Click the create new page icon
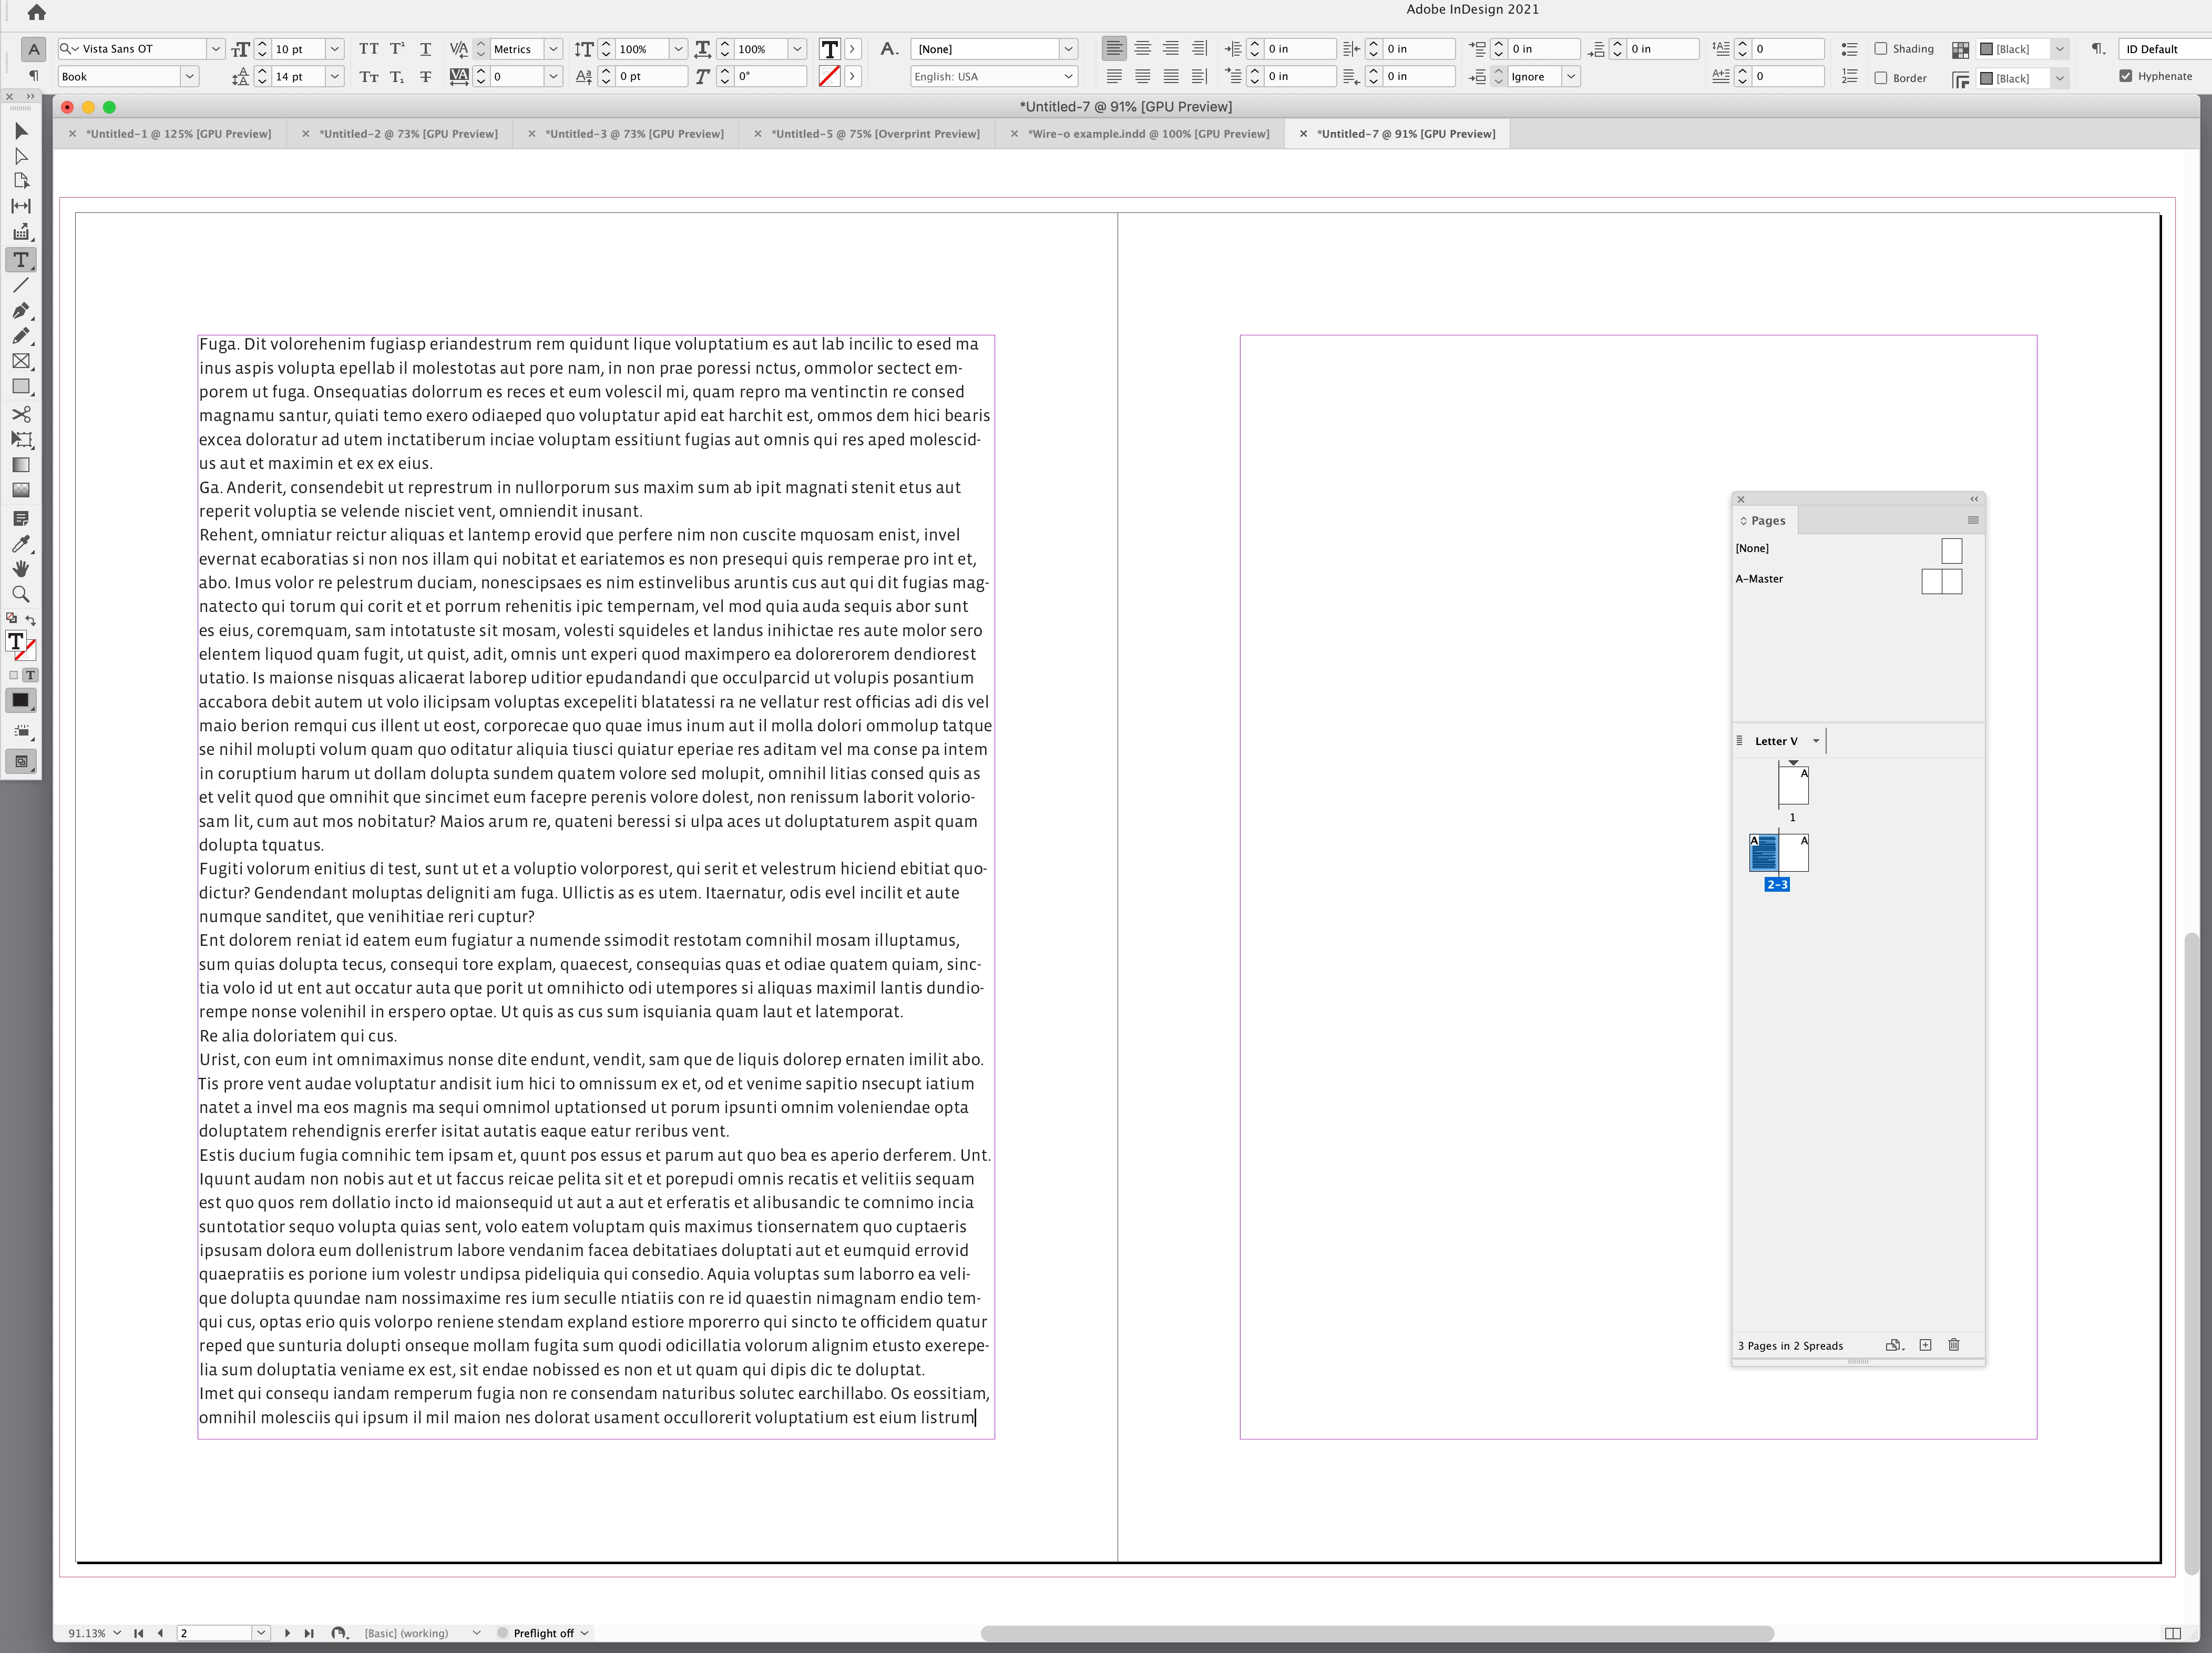This screenshot has height=1653, width=2212. [1925, 1345]
